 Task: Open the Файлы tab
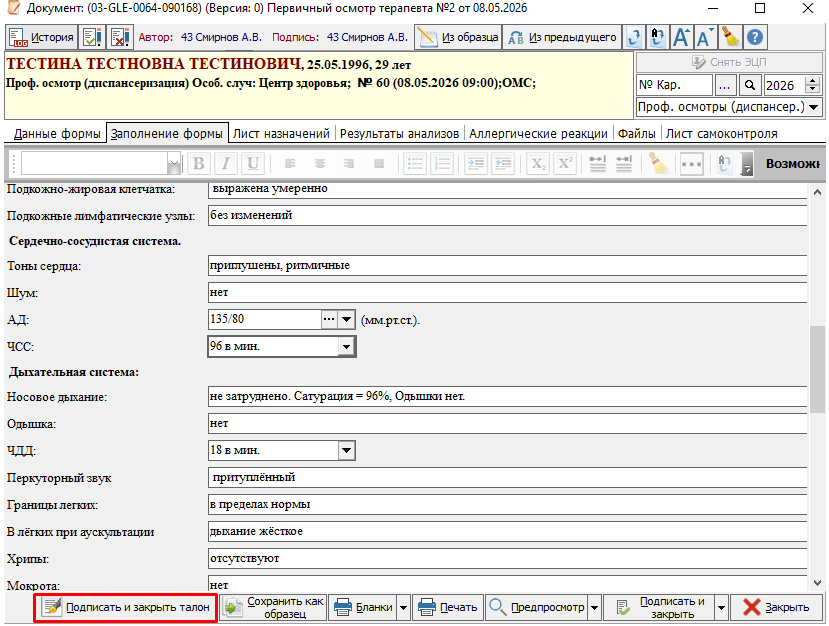[637, 134]
